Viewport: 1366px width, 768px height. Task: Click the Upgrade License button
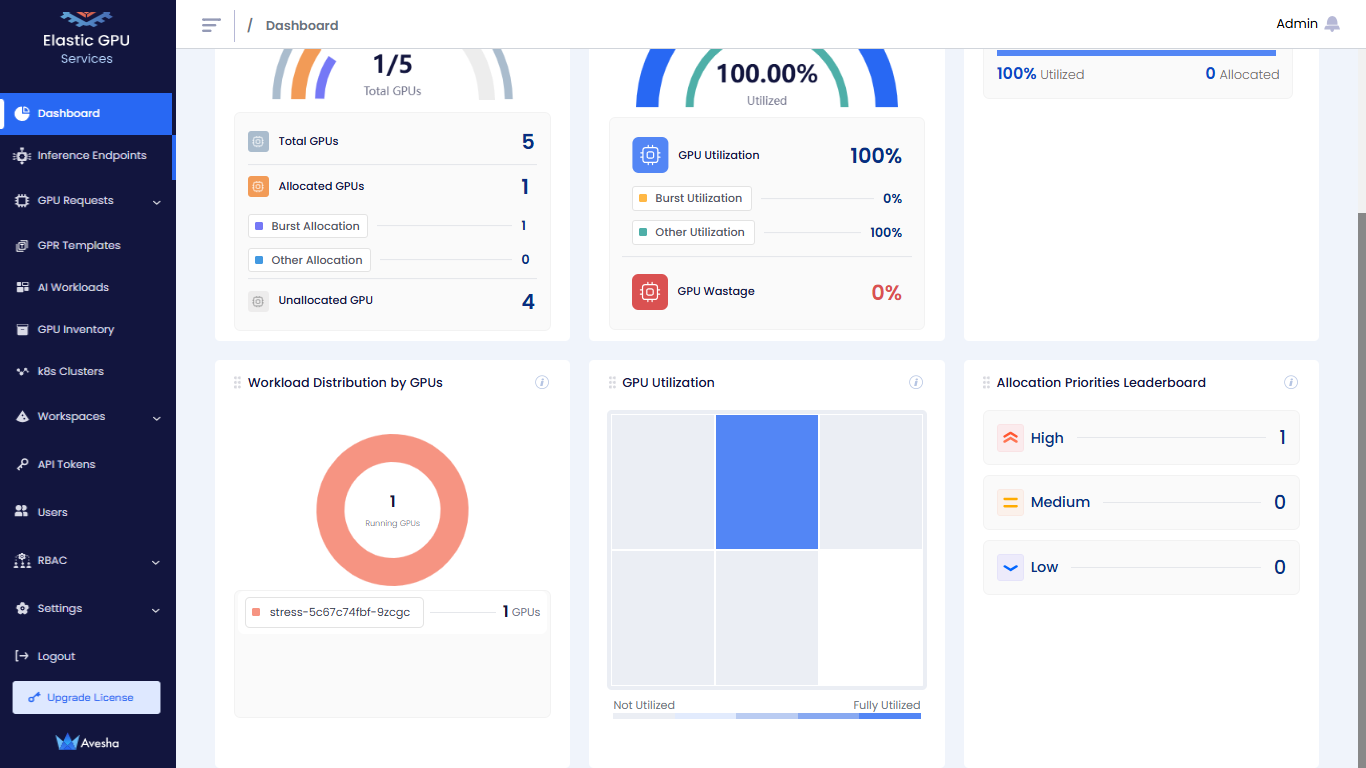click(86, 698)
